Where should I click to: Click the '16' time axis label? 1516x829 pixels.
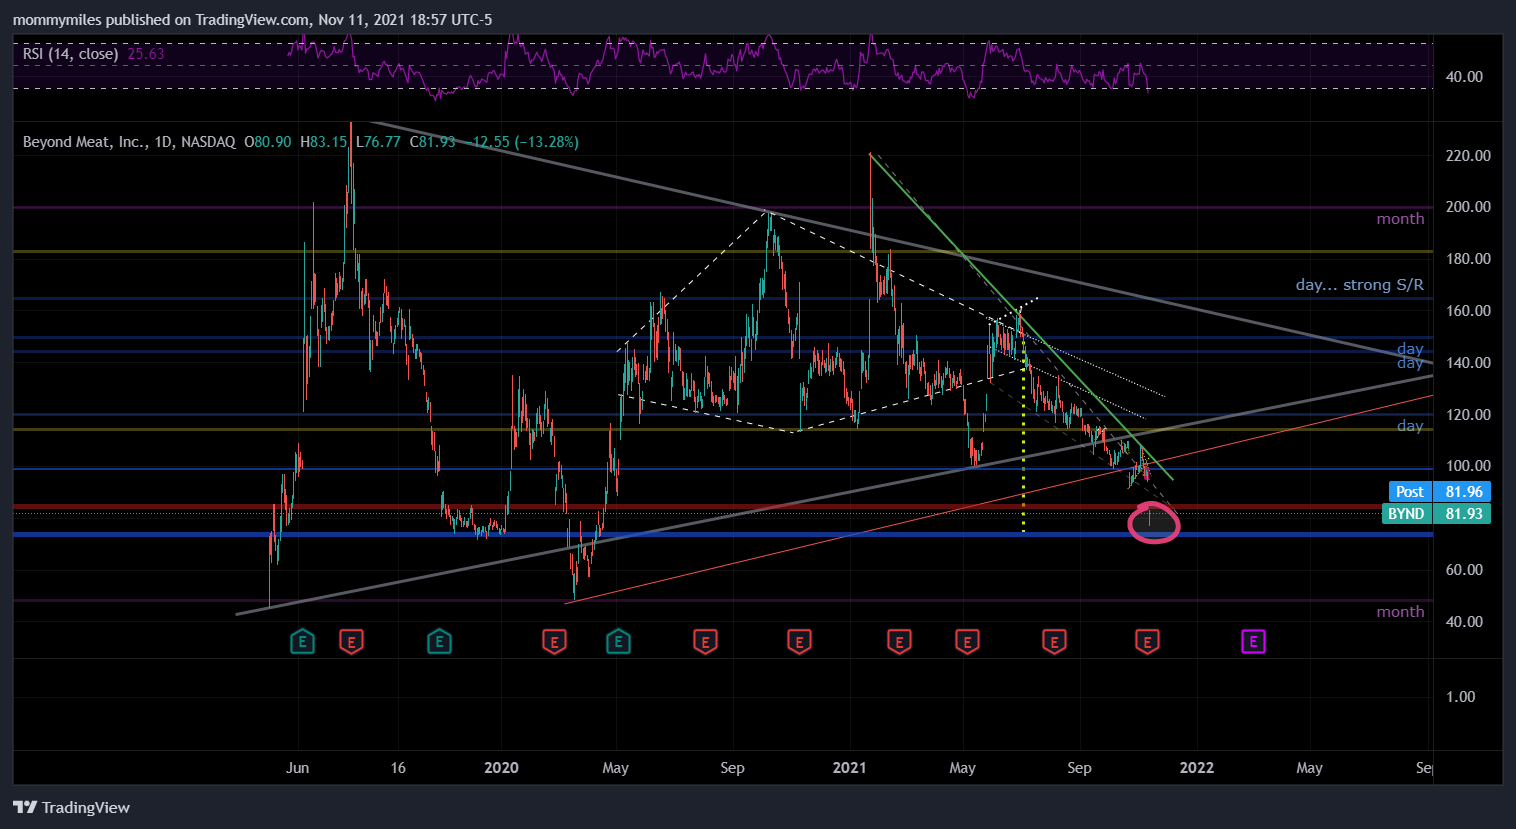click(x=398, y=768)
